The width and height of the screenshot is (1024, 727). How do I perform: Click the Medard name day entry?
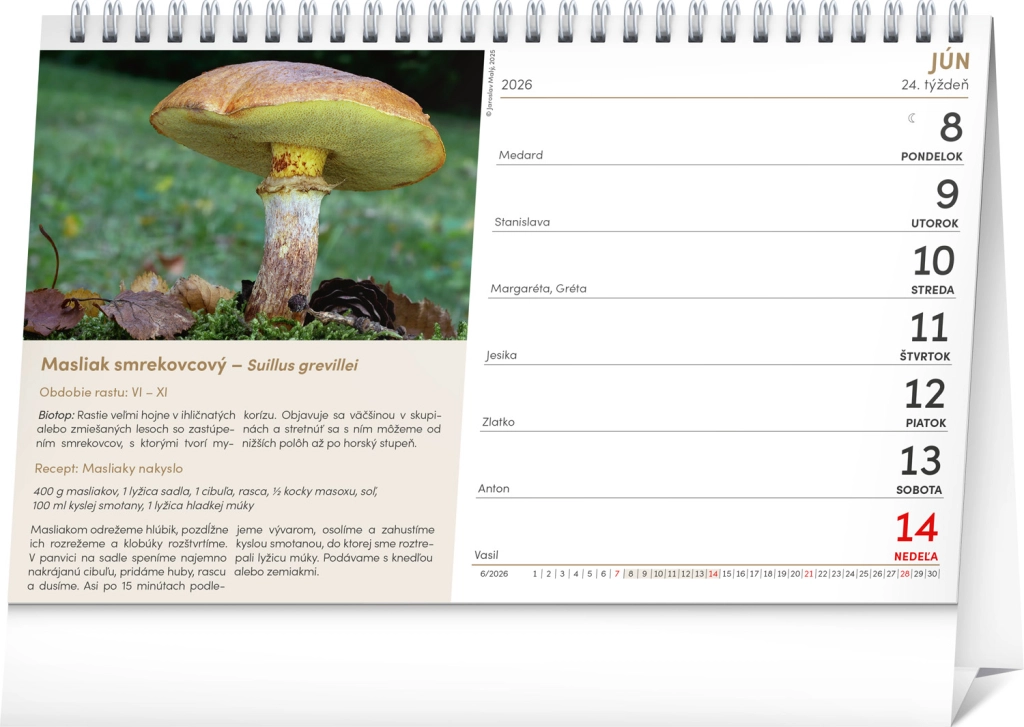521,155
